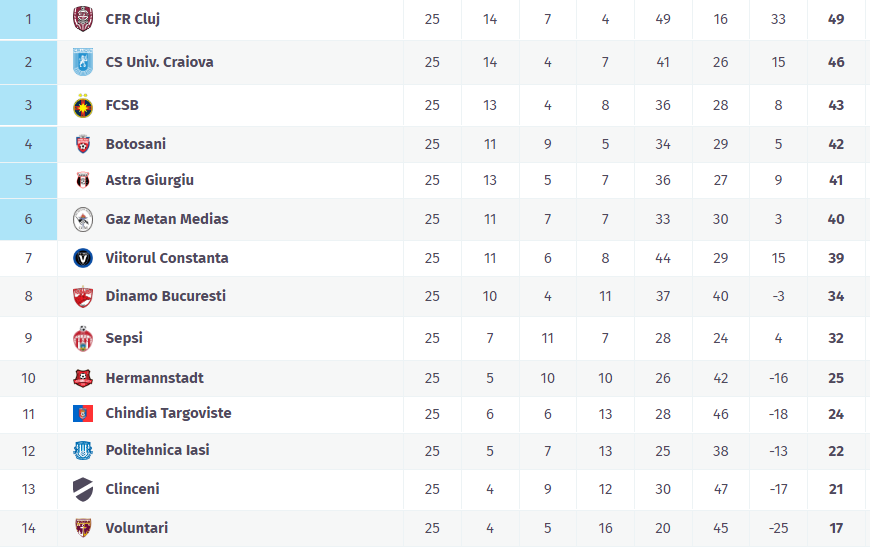Screen dimensions: 870x548
Task: Click the CS Univ. Craiova crest icon
Action: (83, 62)
